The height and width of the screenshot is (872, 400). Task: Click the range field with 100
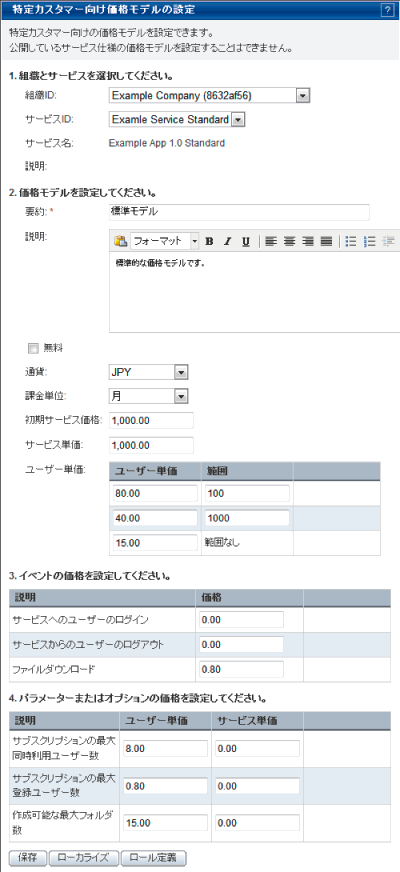point(247,493)
